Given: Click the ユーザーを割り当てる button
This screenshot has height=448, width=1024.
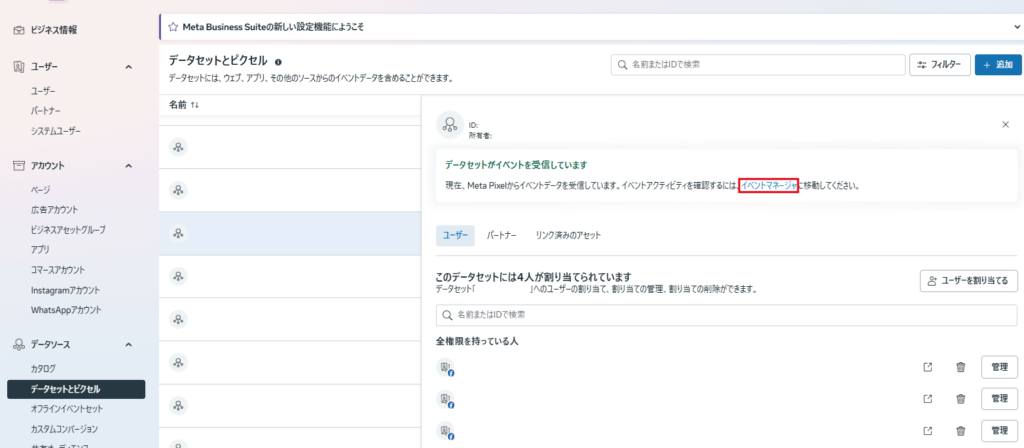Looking at the screenshot, I should click(969, 281).
